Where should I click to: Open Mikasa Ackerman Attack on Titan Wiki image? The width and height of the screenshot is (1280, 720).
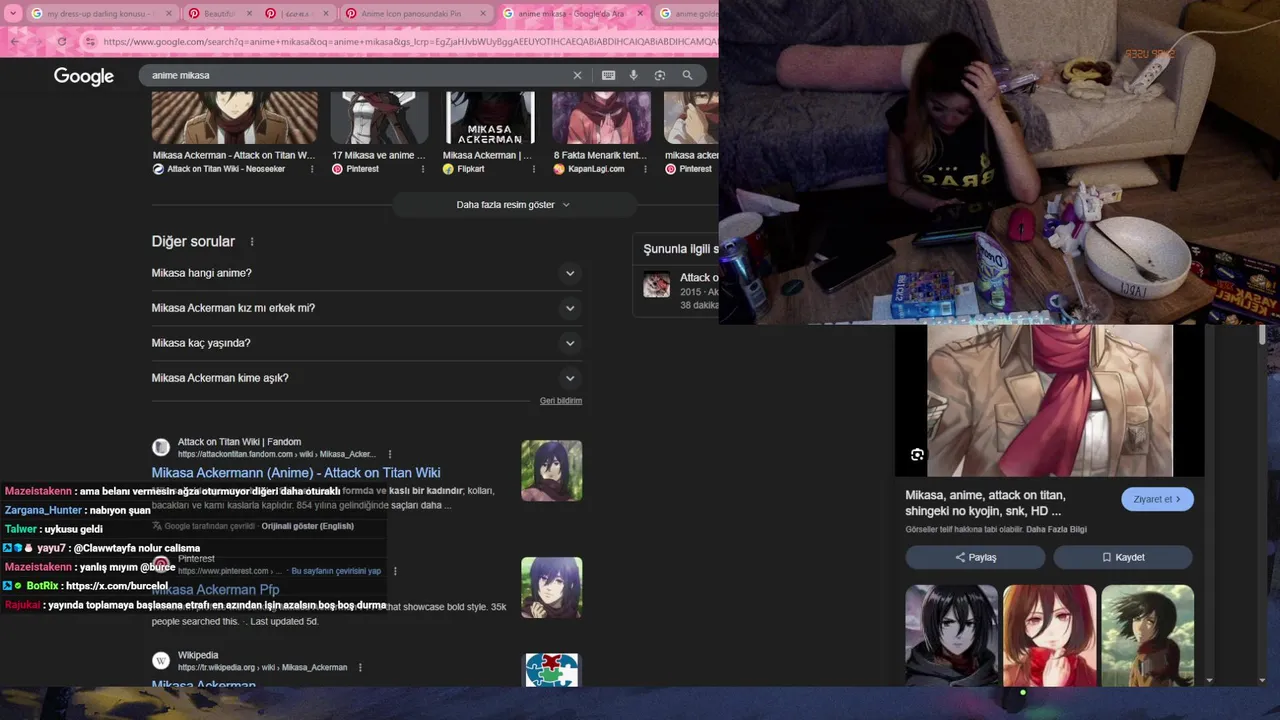[235, 117]
